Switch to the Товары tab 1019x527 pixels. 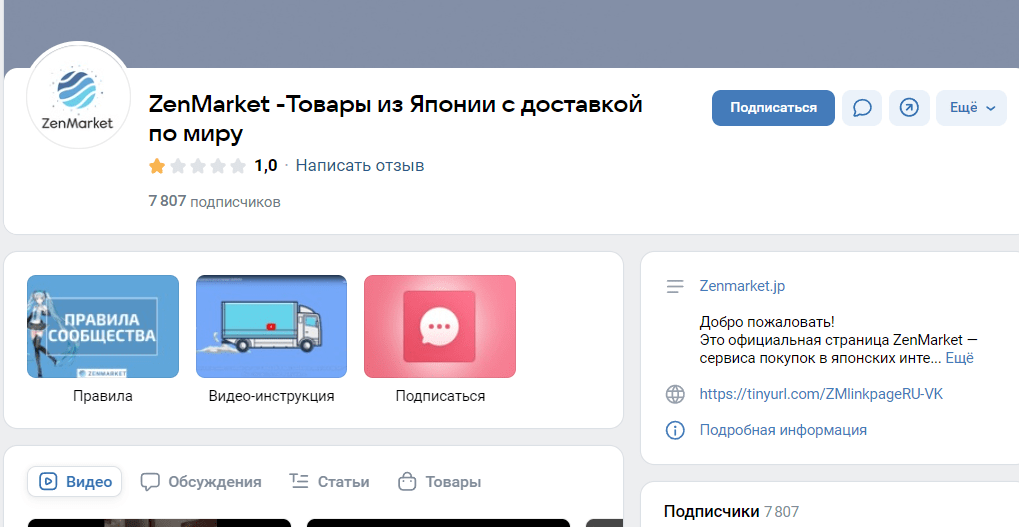(439, 482)
